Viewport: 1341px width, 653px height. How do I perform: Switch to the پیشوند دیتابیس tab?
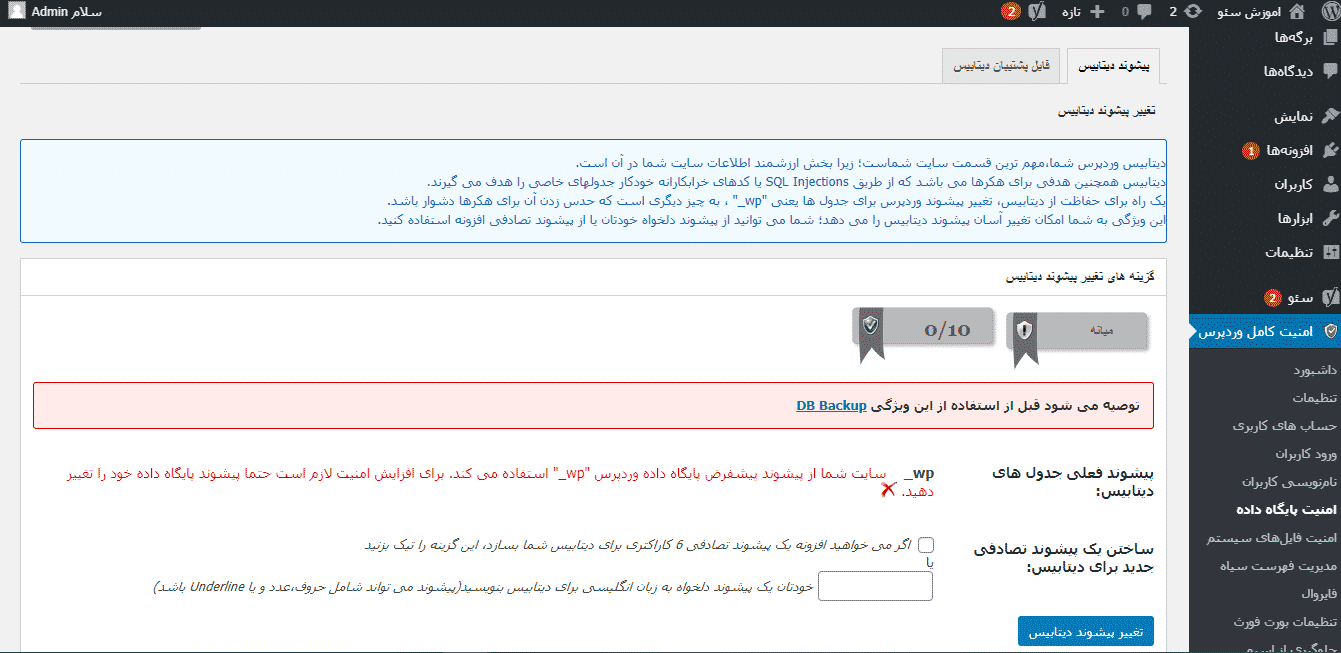[x=1113, y=66]
